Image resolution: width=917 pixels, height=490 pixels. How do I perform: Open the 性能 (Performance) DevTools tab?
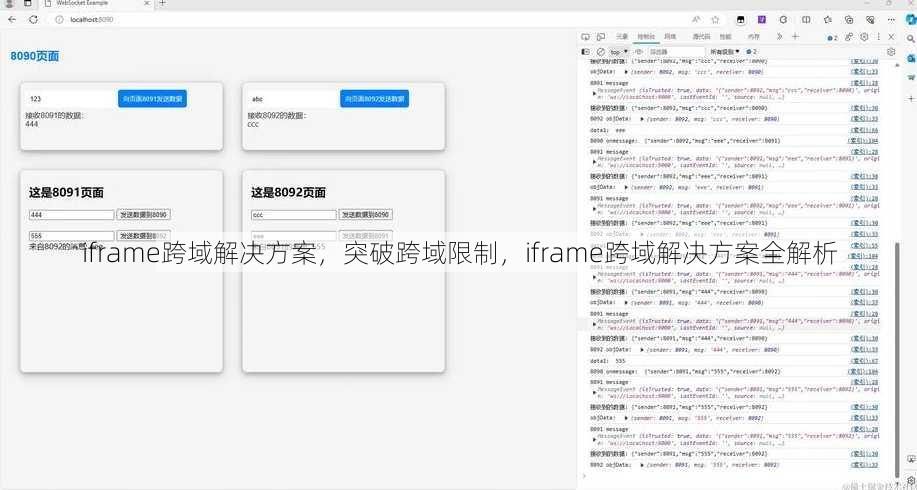point(725,37)
